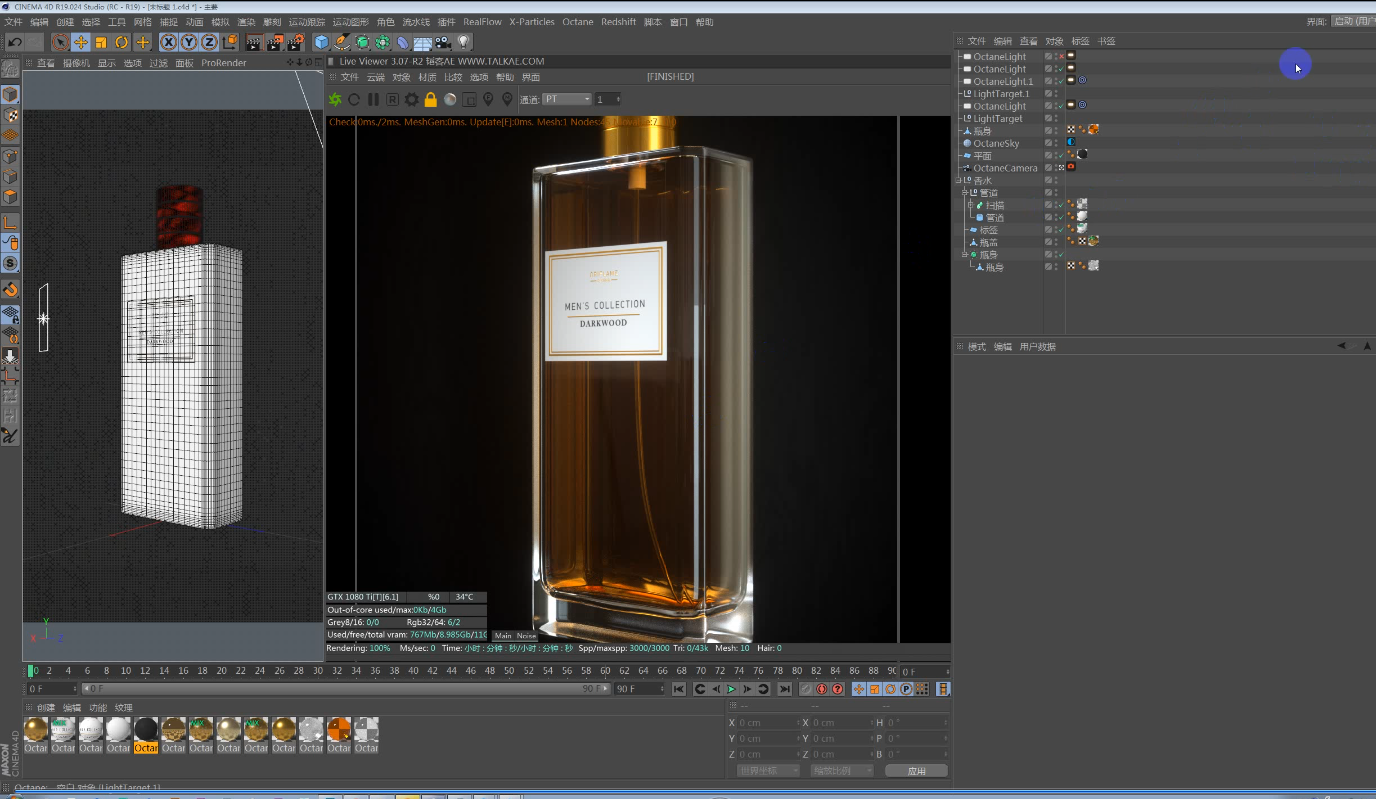Open Edit Render Settings clapperboard
This screenshot has height=799, width=1376.
pos(296,42)
